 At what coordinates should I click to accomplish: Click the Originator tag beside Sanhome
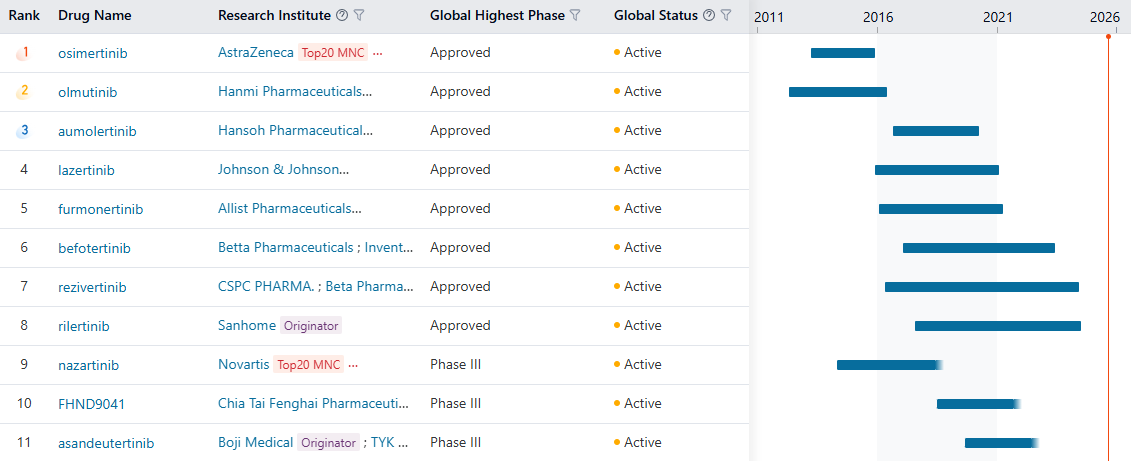[x=311, y=326]
